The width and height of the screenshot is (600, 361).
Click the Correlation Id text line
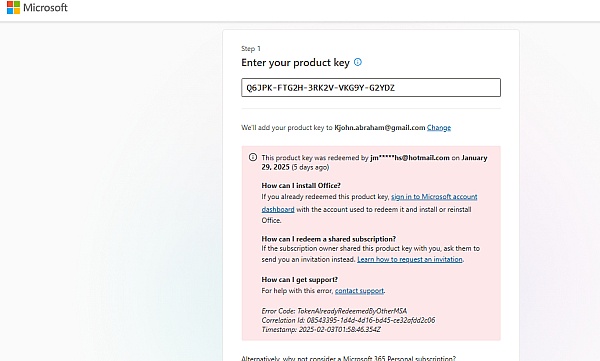point(348,320)
